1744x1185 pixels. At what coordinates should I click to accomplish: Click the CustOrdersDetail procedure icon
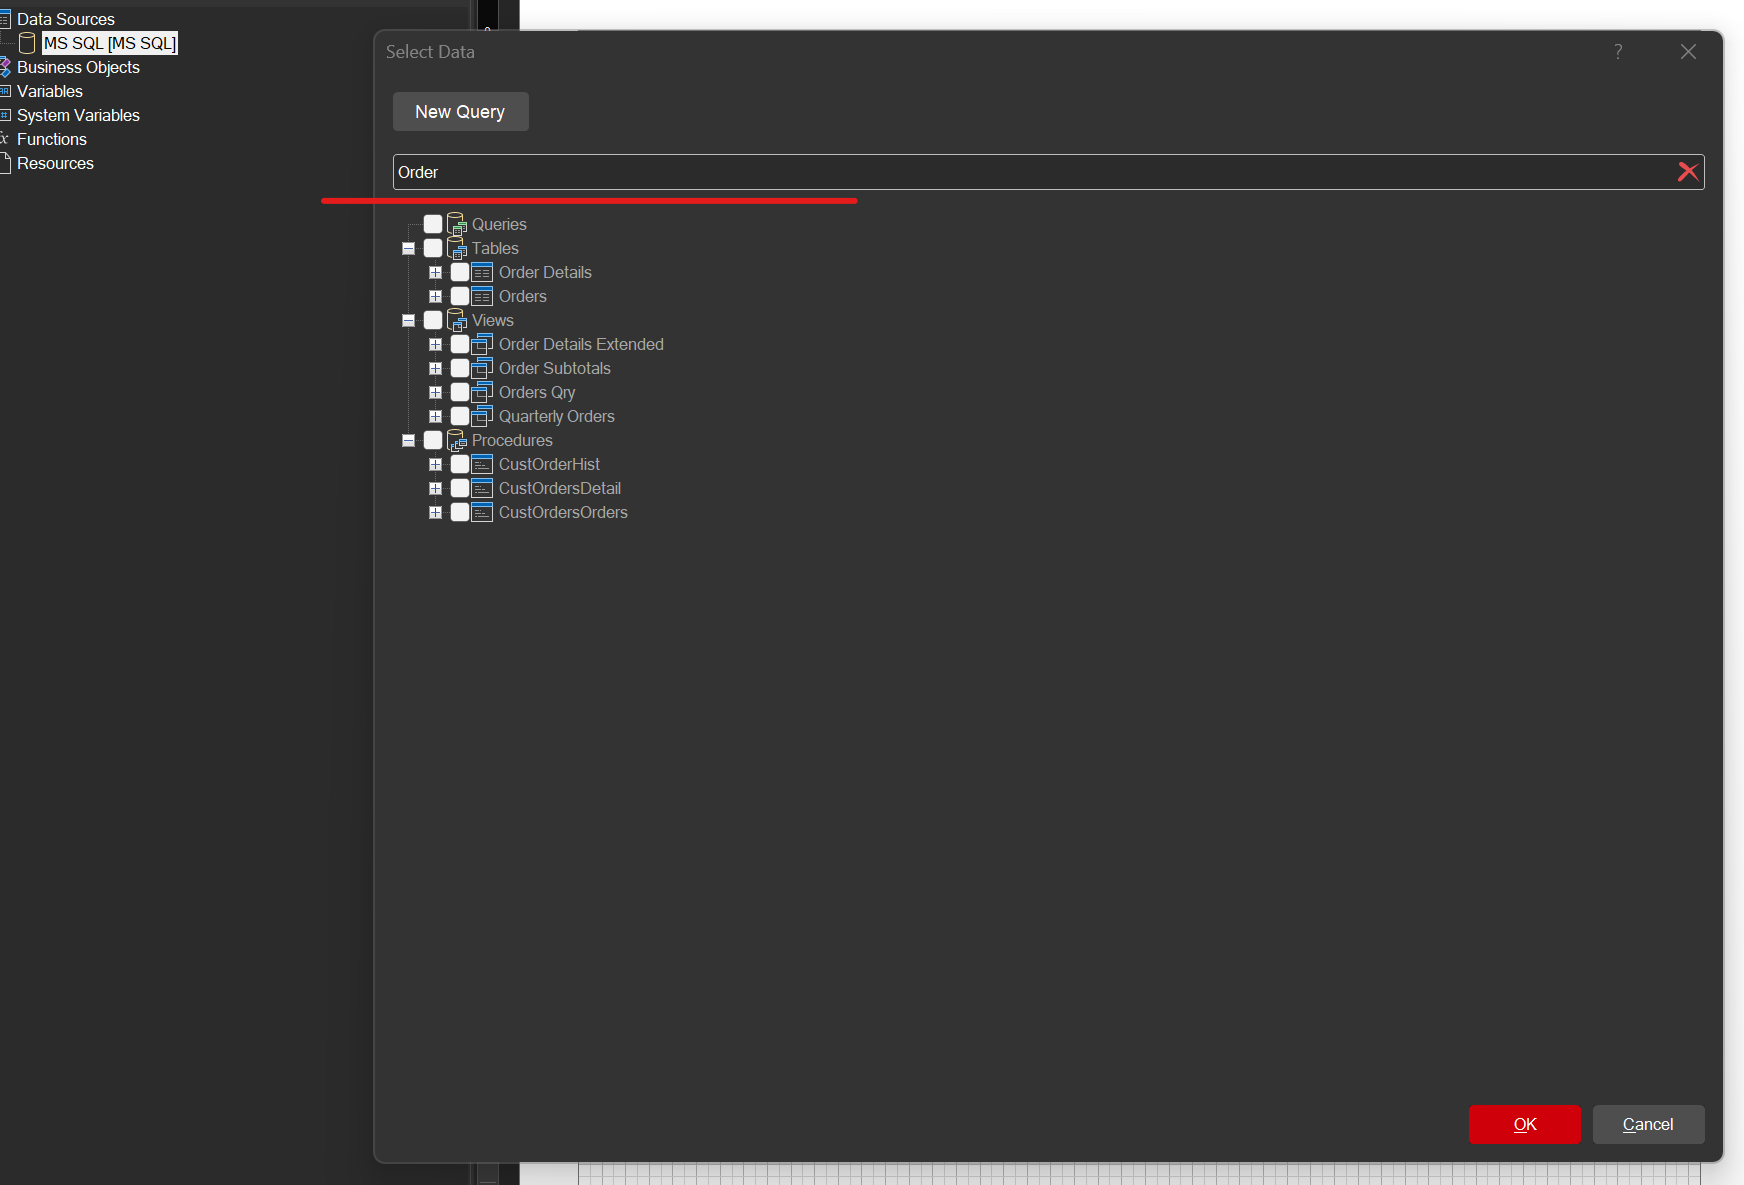point(482,488)
